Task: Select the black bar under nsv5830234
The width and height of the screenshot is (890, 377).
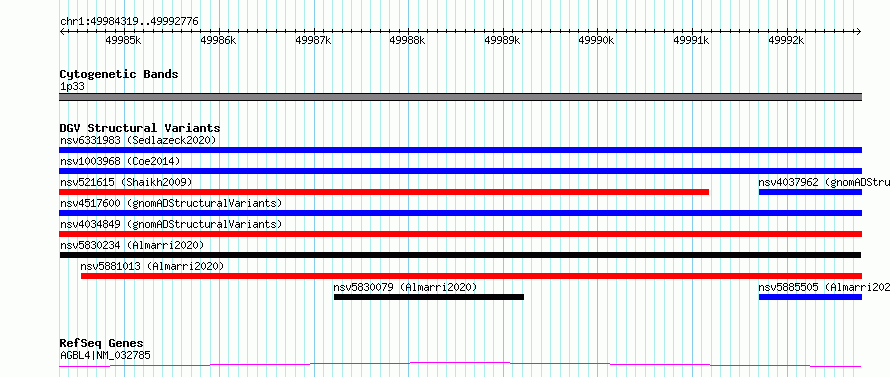Action: (x=460, y=255)
